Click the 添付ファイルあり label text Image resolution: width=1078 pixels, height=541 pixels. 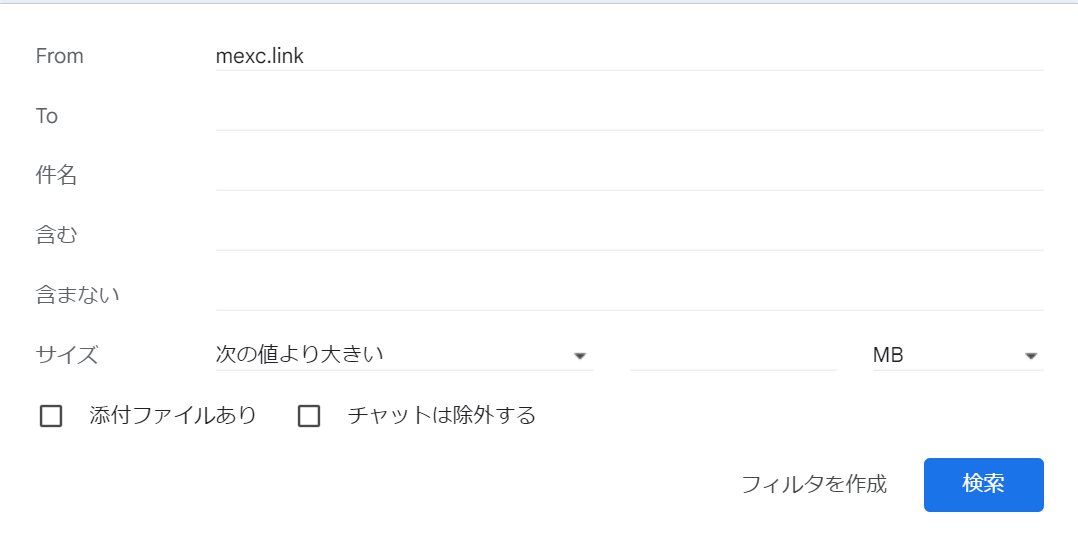[x=173, y=415]
